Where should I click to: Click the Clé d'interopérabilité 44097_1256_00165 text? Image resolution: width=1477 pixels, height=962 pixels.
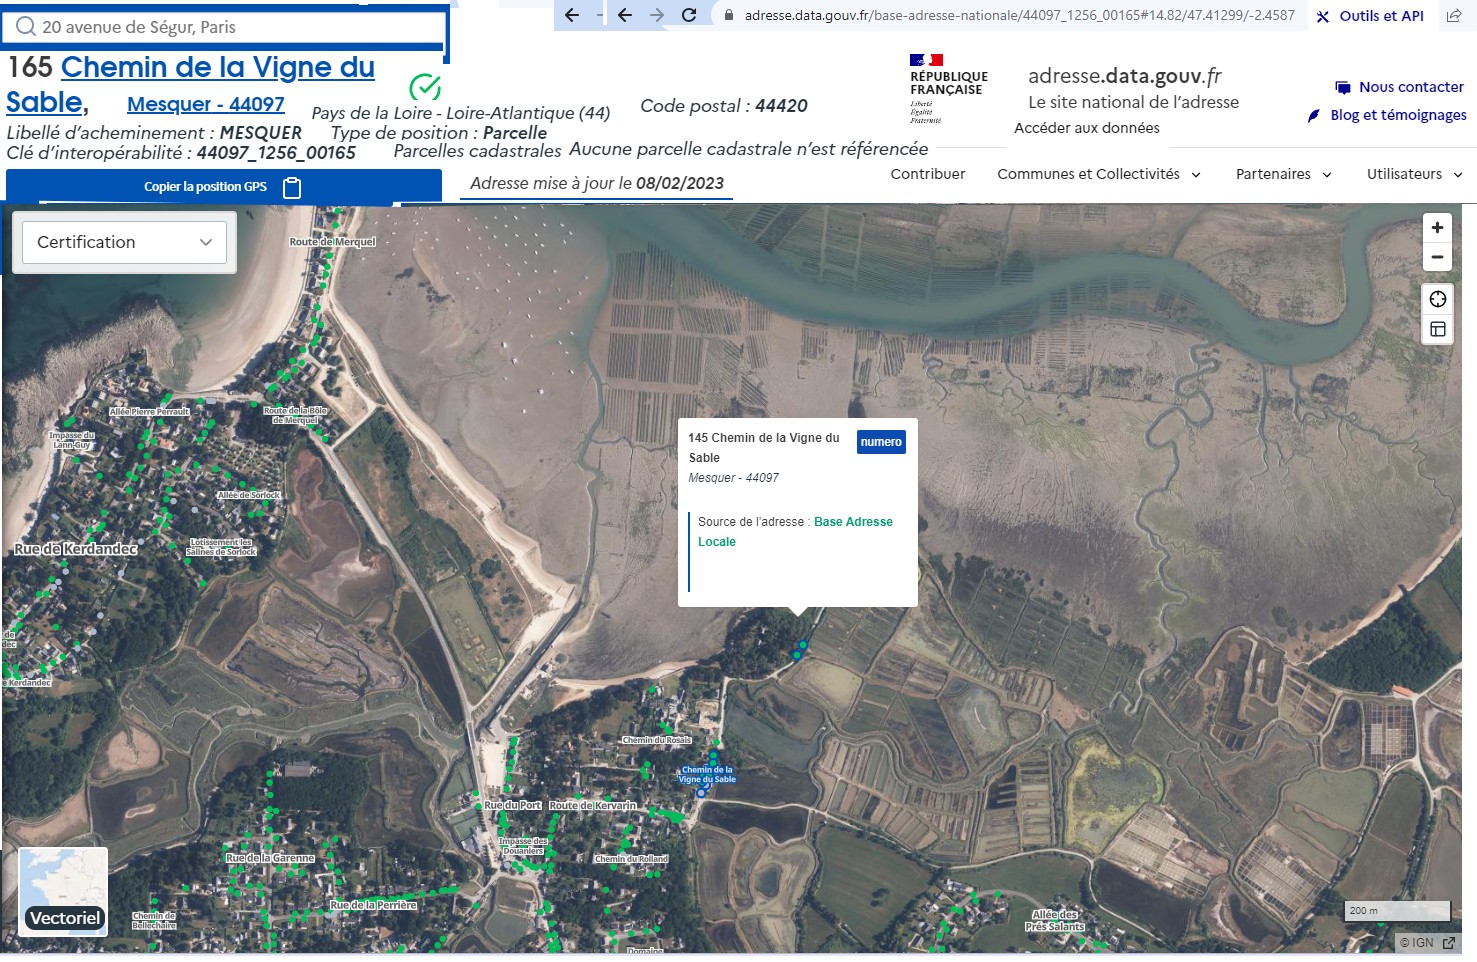[x=181, y=153]
